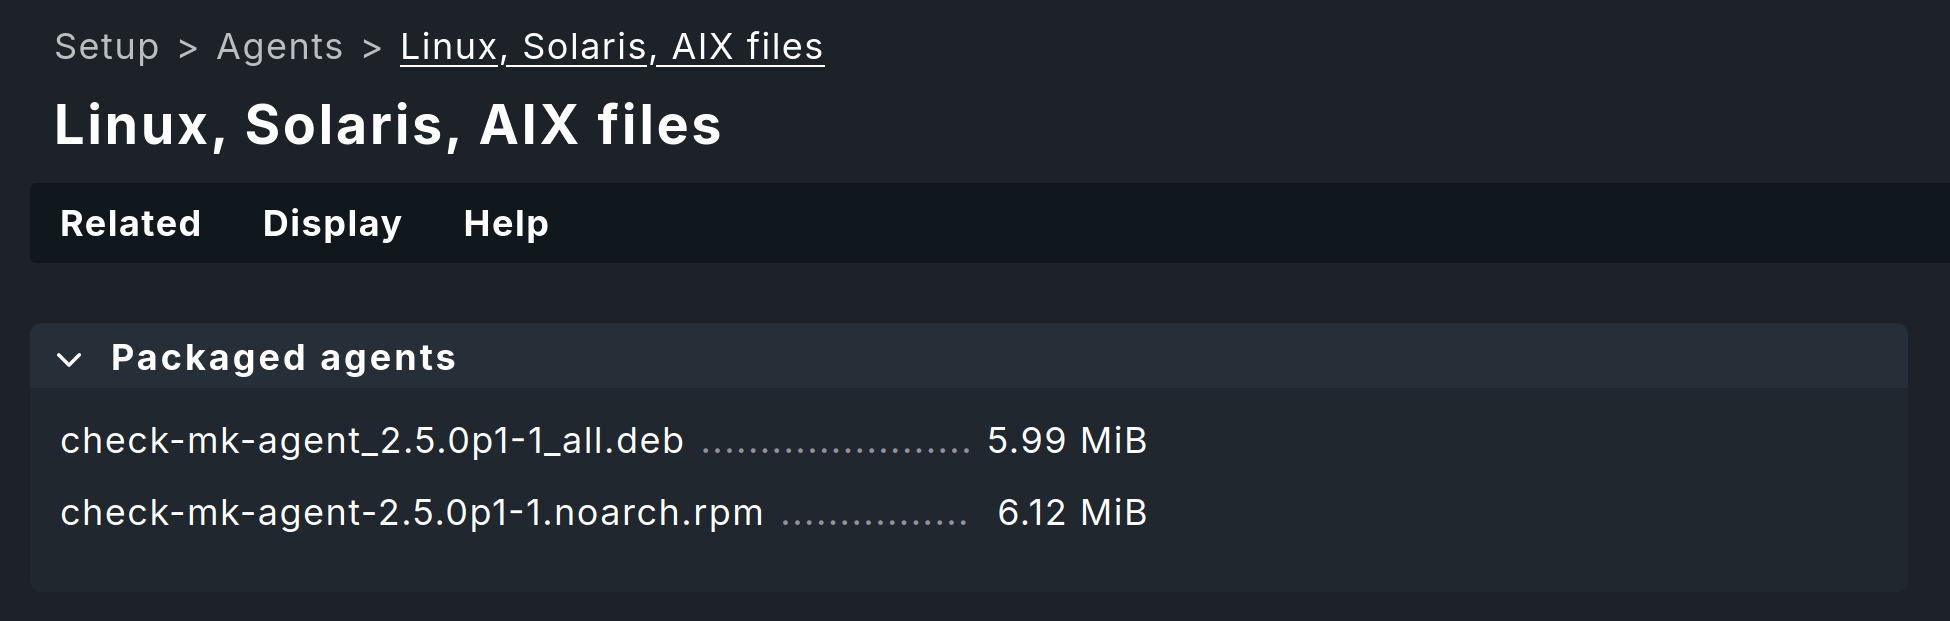Click the downward chevron beside Packaged agents
Image resolution: width=1950 pixels, height=621 pixels.
[x=70, y=360]
